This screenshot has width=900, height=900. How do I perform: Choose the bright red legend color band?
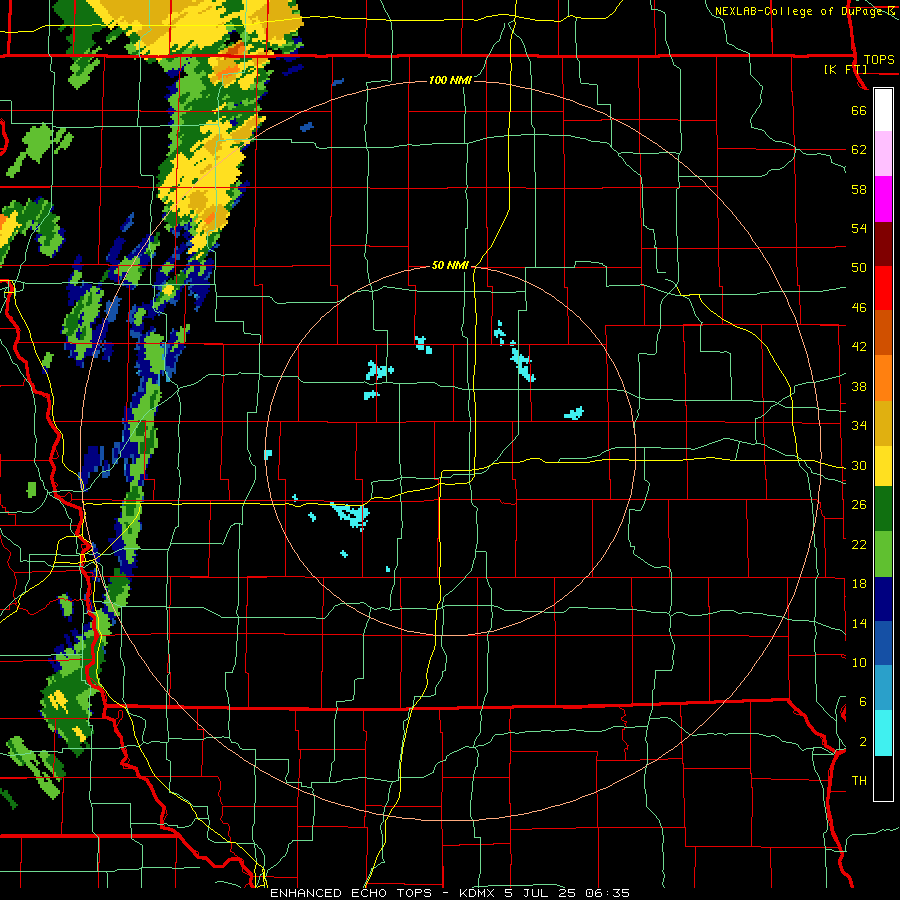[883, 288]
